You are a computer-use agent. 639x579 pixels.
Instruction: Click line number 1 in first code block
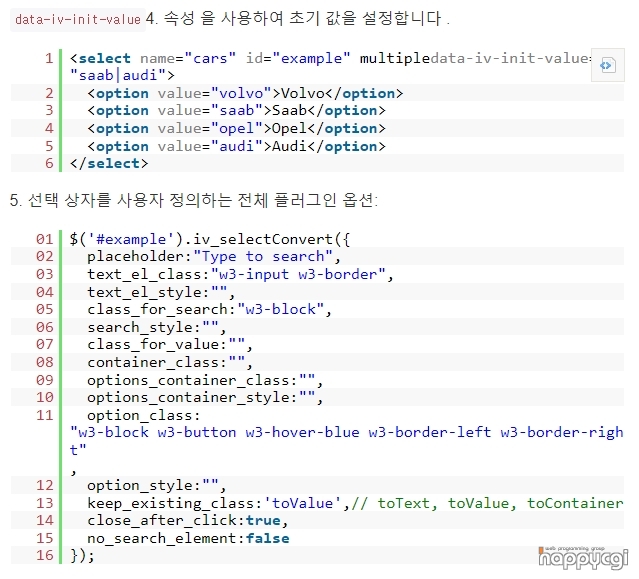pyautogui.click(x=49, y=58)
